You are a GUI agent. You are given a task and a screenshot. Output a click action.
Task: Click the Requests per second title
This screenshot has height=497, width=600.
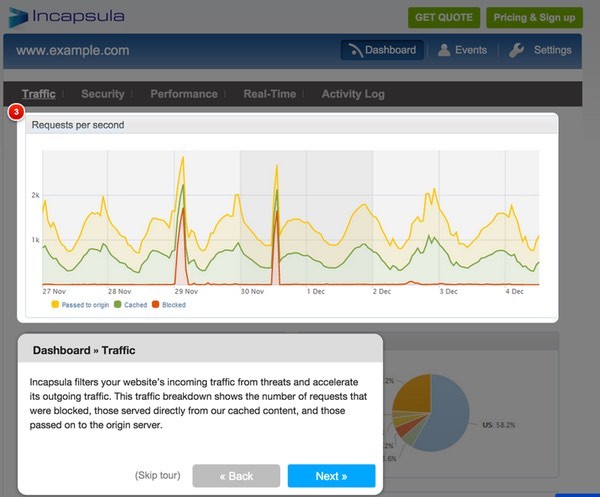(78, 125)
